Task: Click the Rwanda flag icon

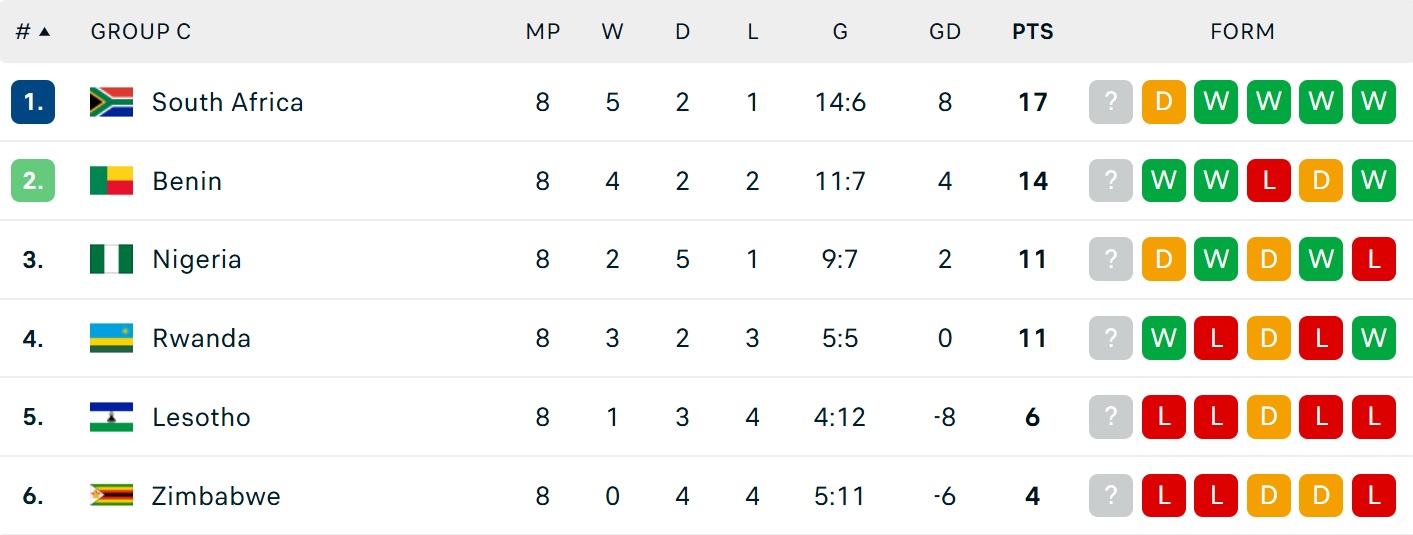Action: pos(111,338)
